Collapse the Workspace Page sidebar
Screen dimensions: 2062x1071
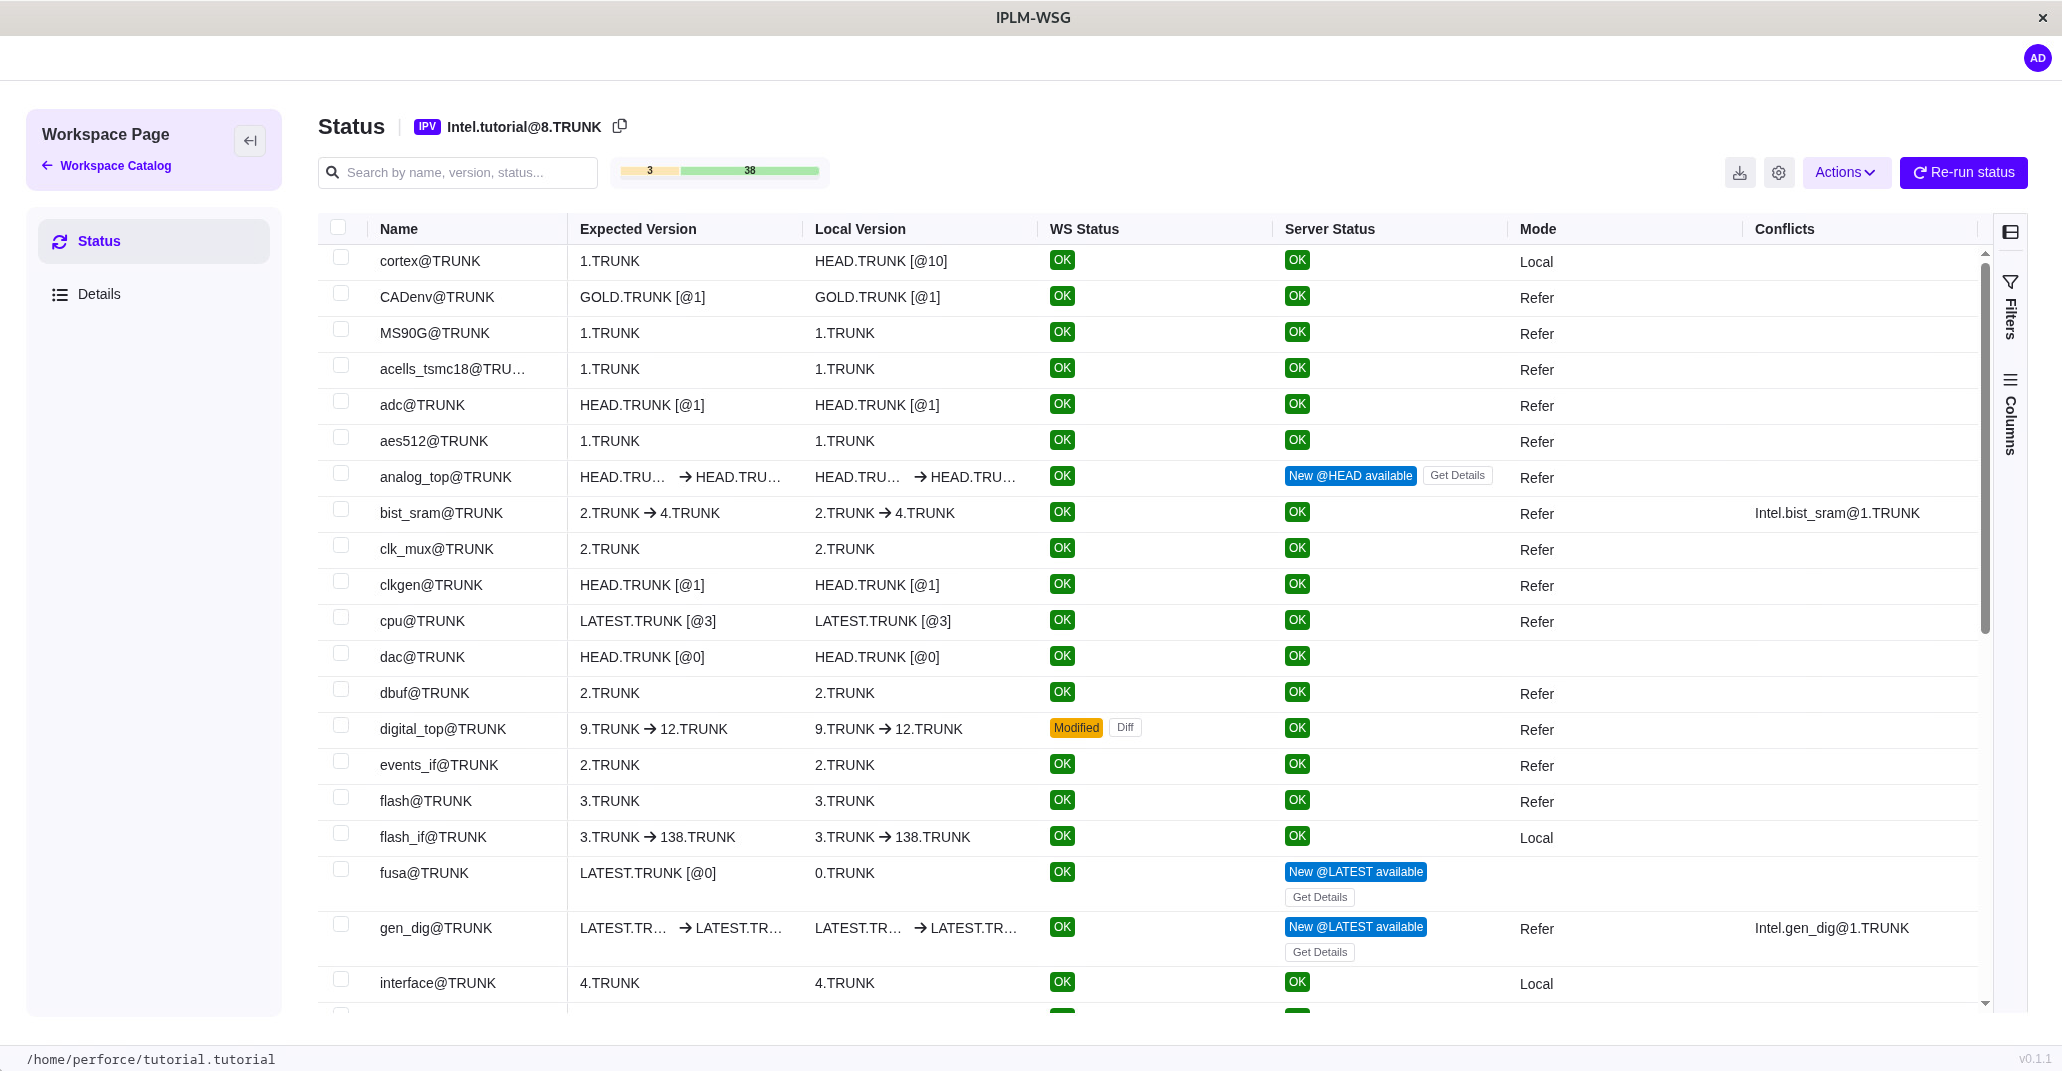pos(250,141)
